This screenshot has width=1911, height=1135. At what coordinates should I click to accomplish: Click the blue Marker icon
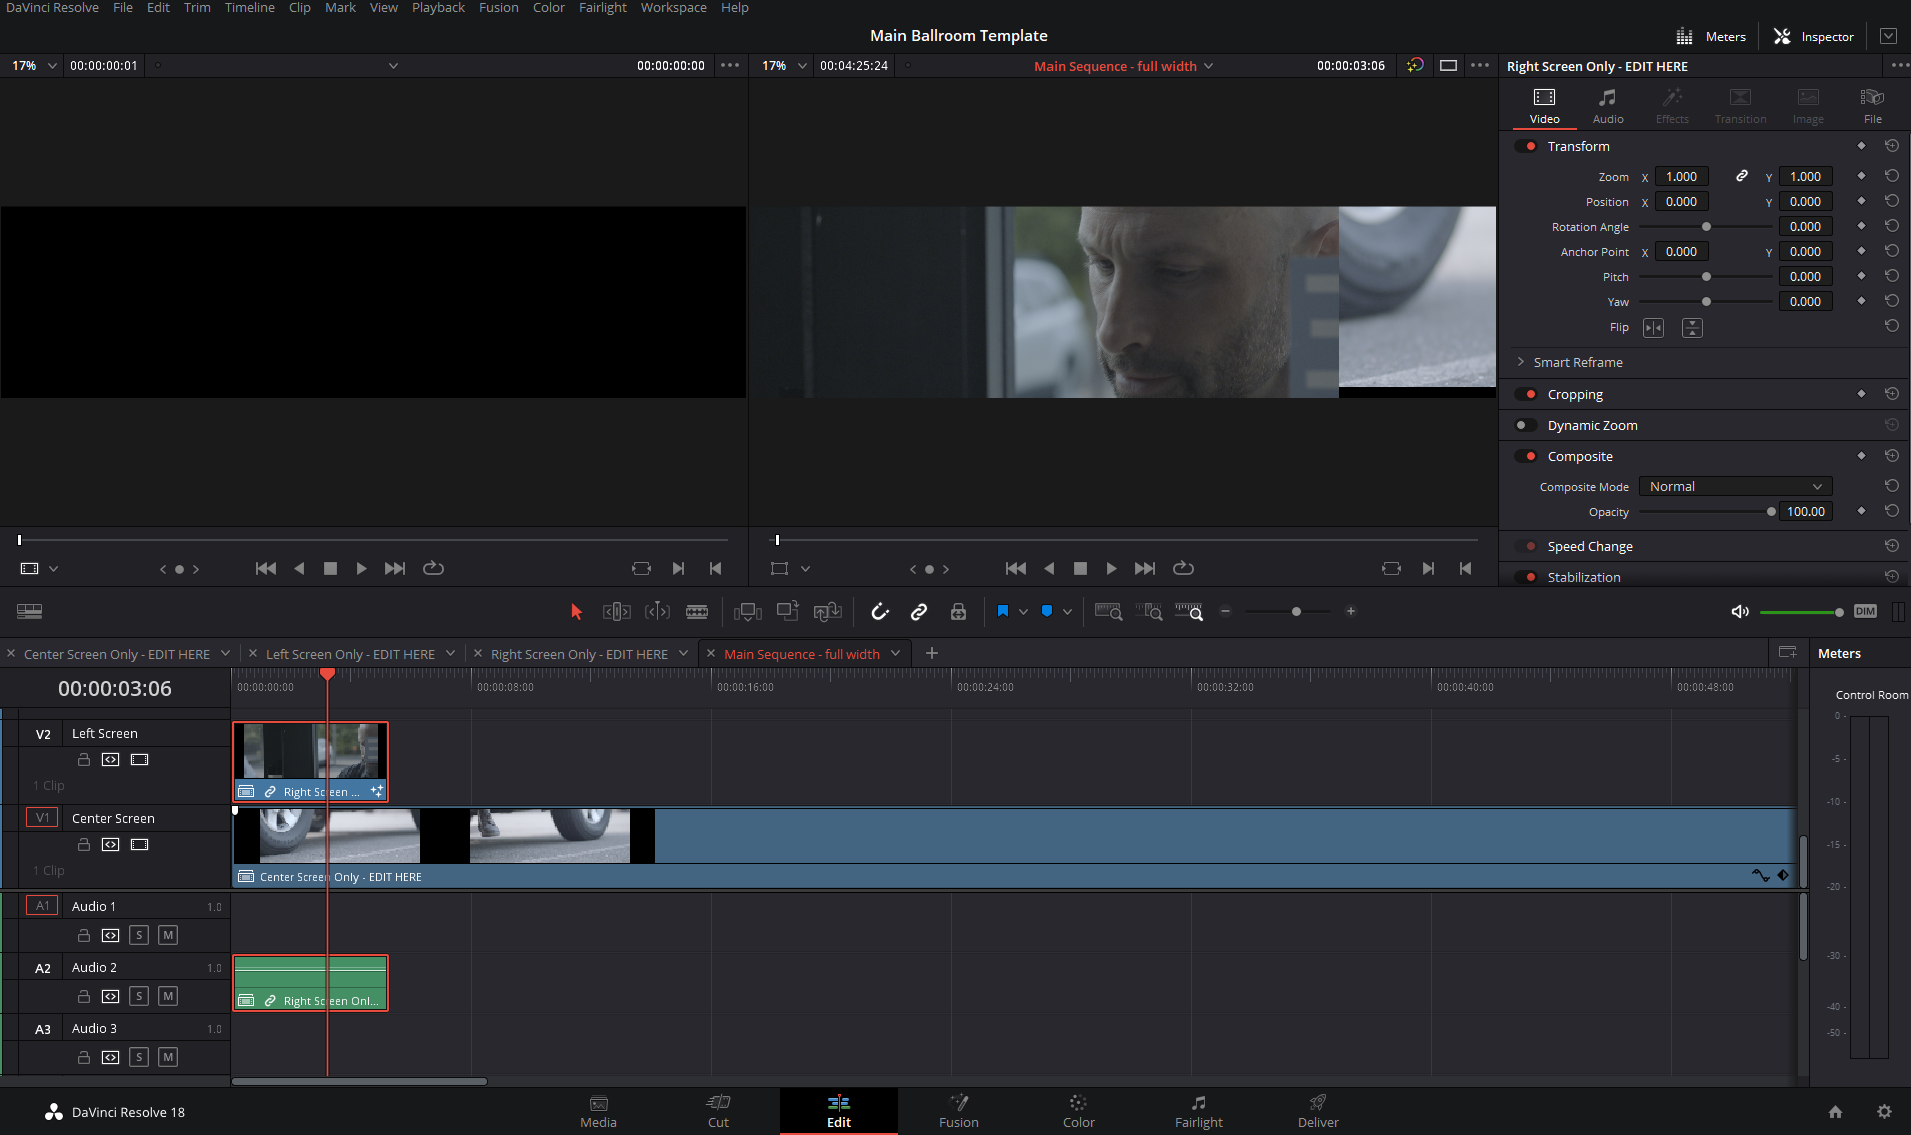(x=1047, y=611)
